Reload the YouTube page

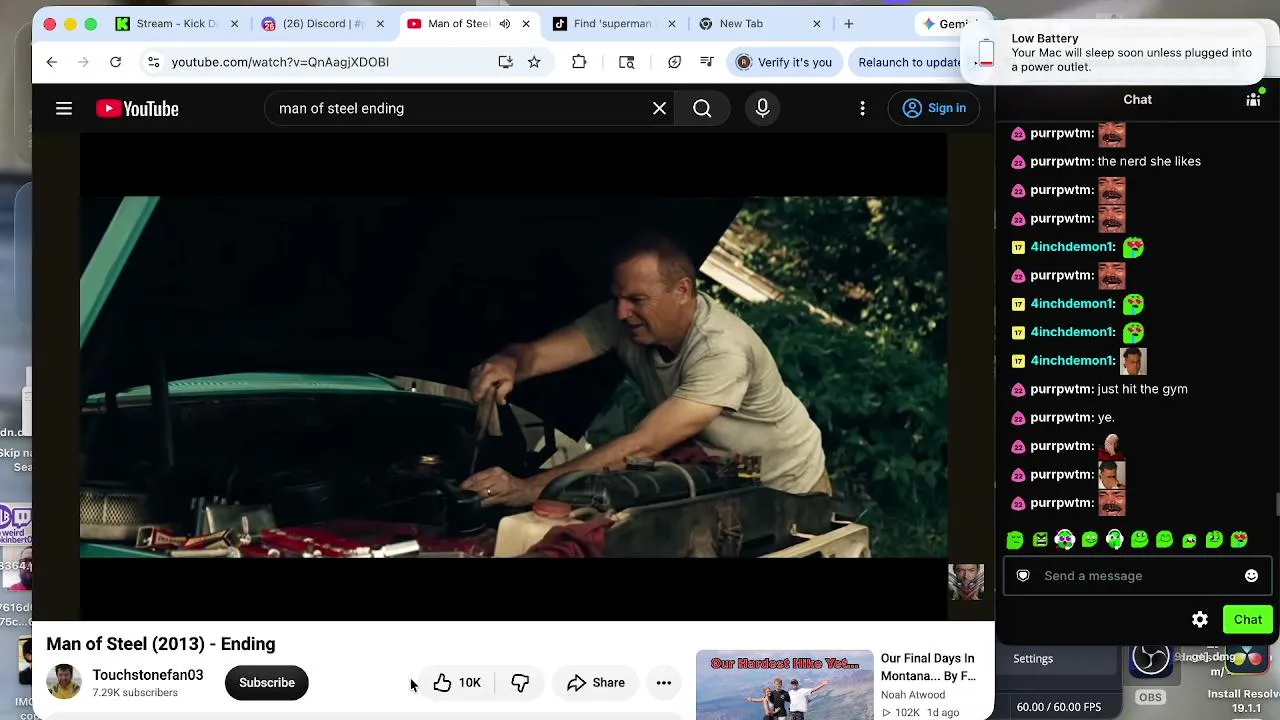(116, 62)
